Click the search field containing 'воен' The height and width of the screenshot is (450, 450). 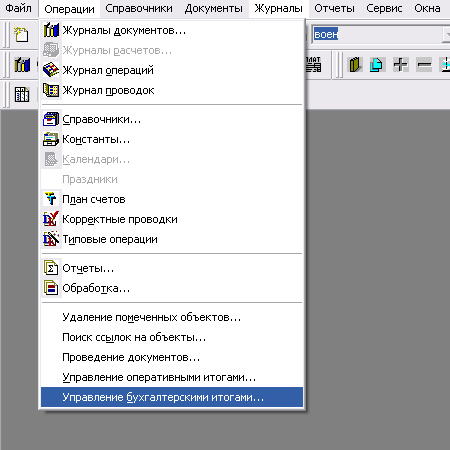[x=377, y=34]
